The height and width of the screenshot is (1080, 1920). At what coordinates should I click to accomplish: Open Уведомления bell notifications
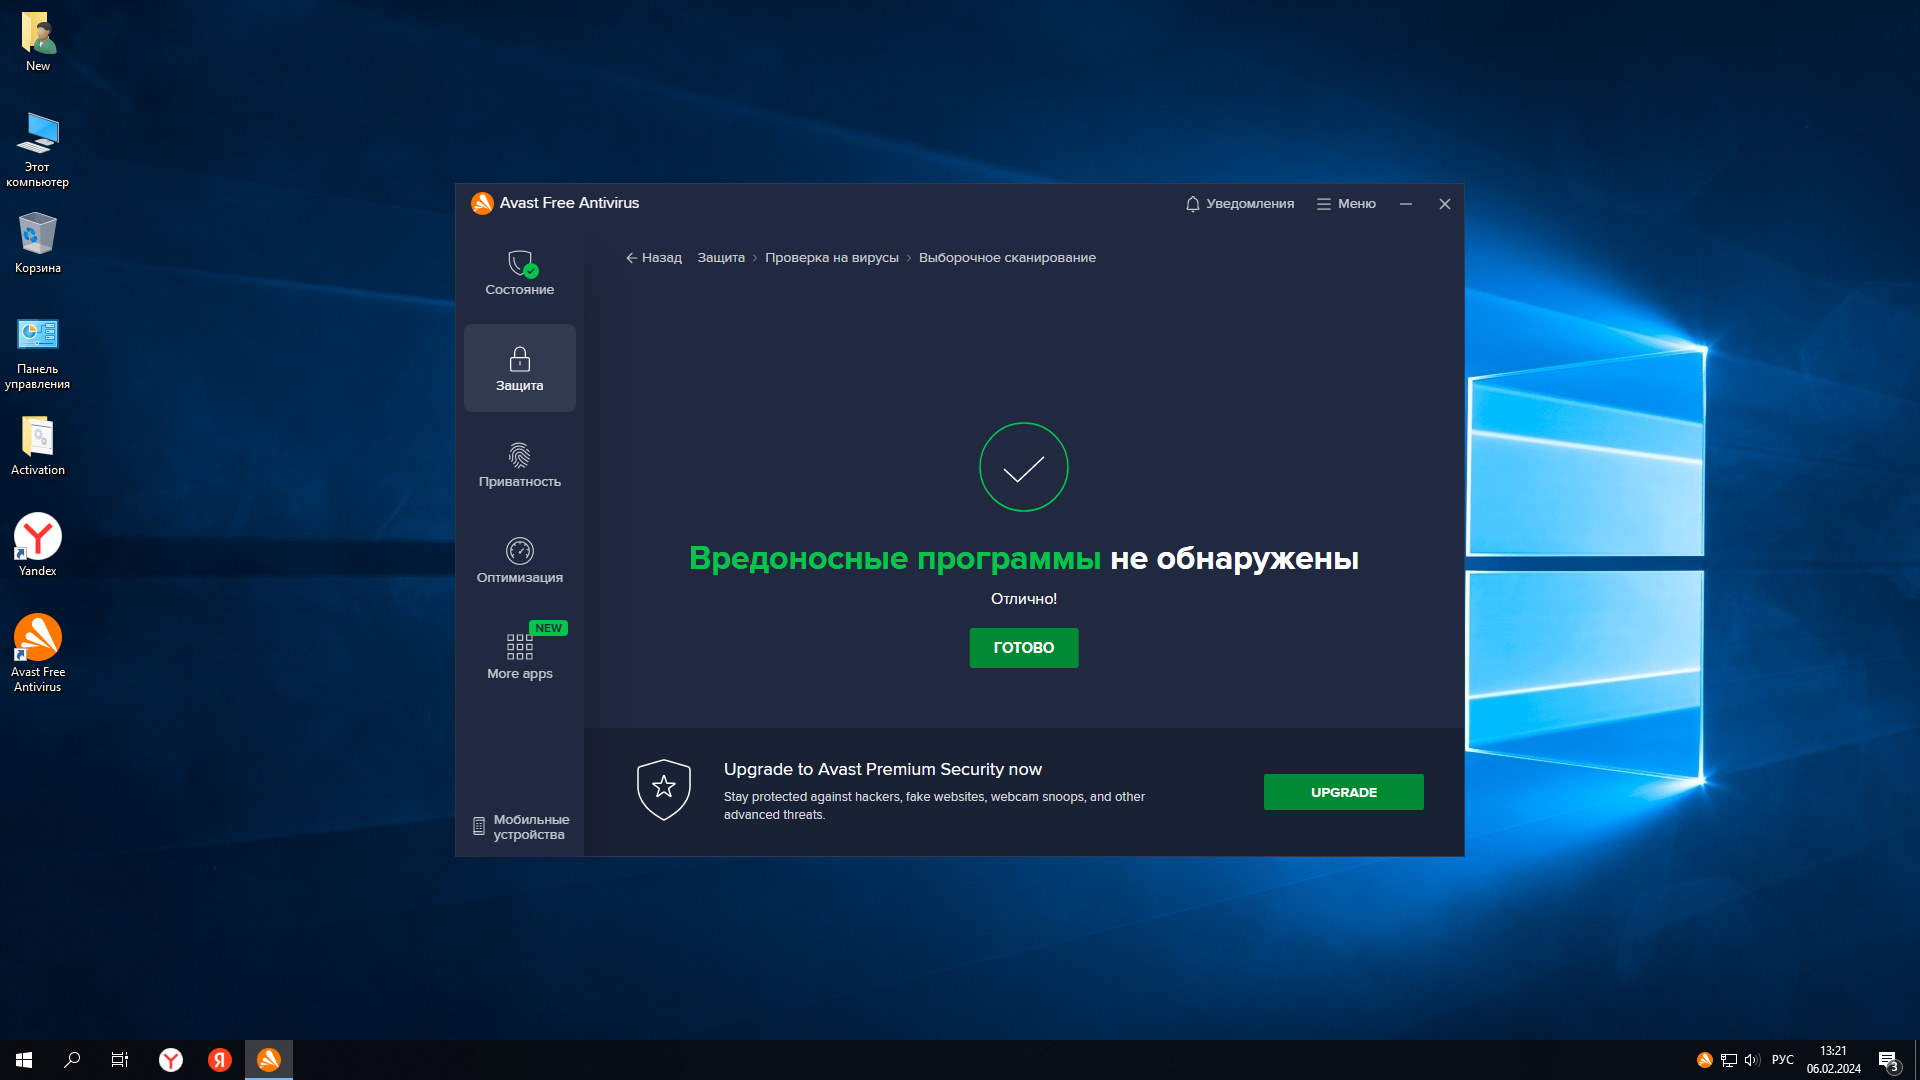point(1239,204)
